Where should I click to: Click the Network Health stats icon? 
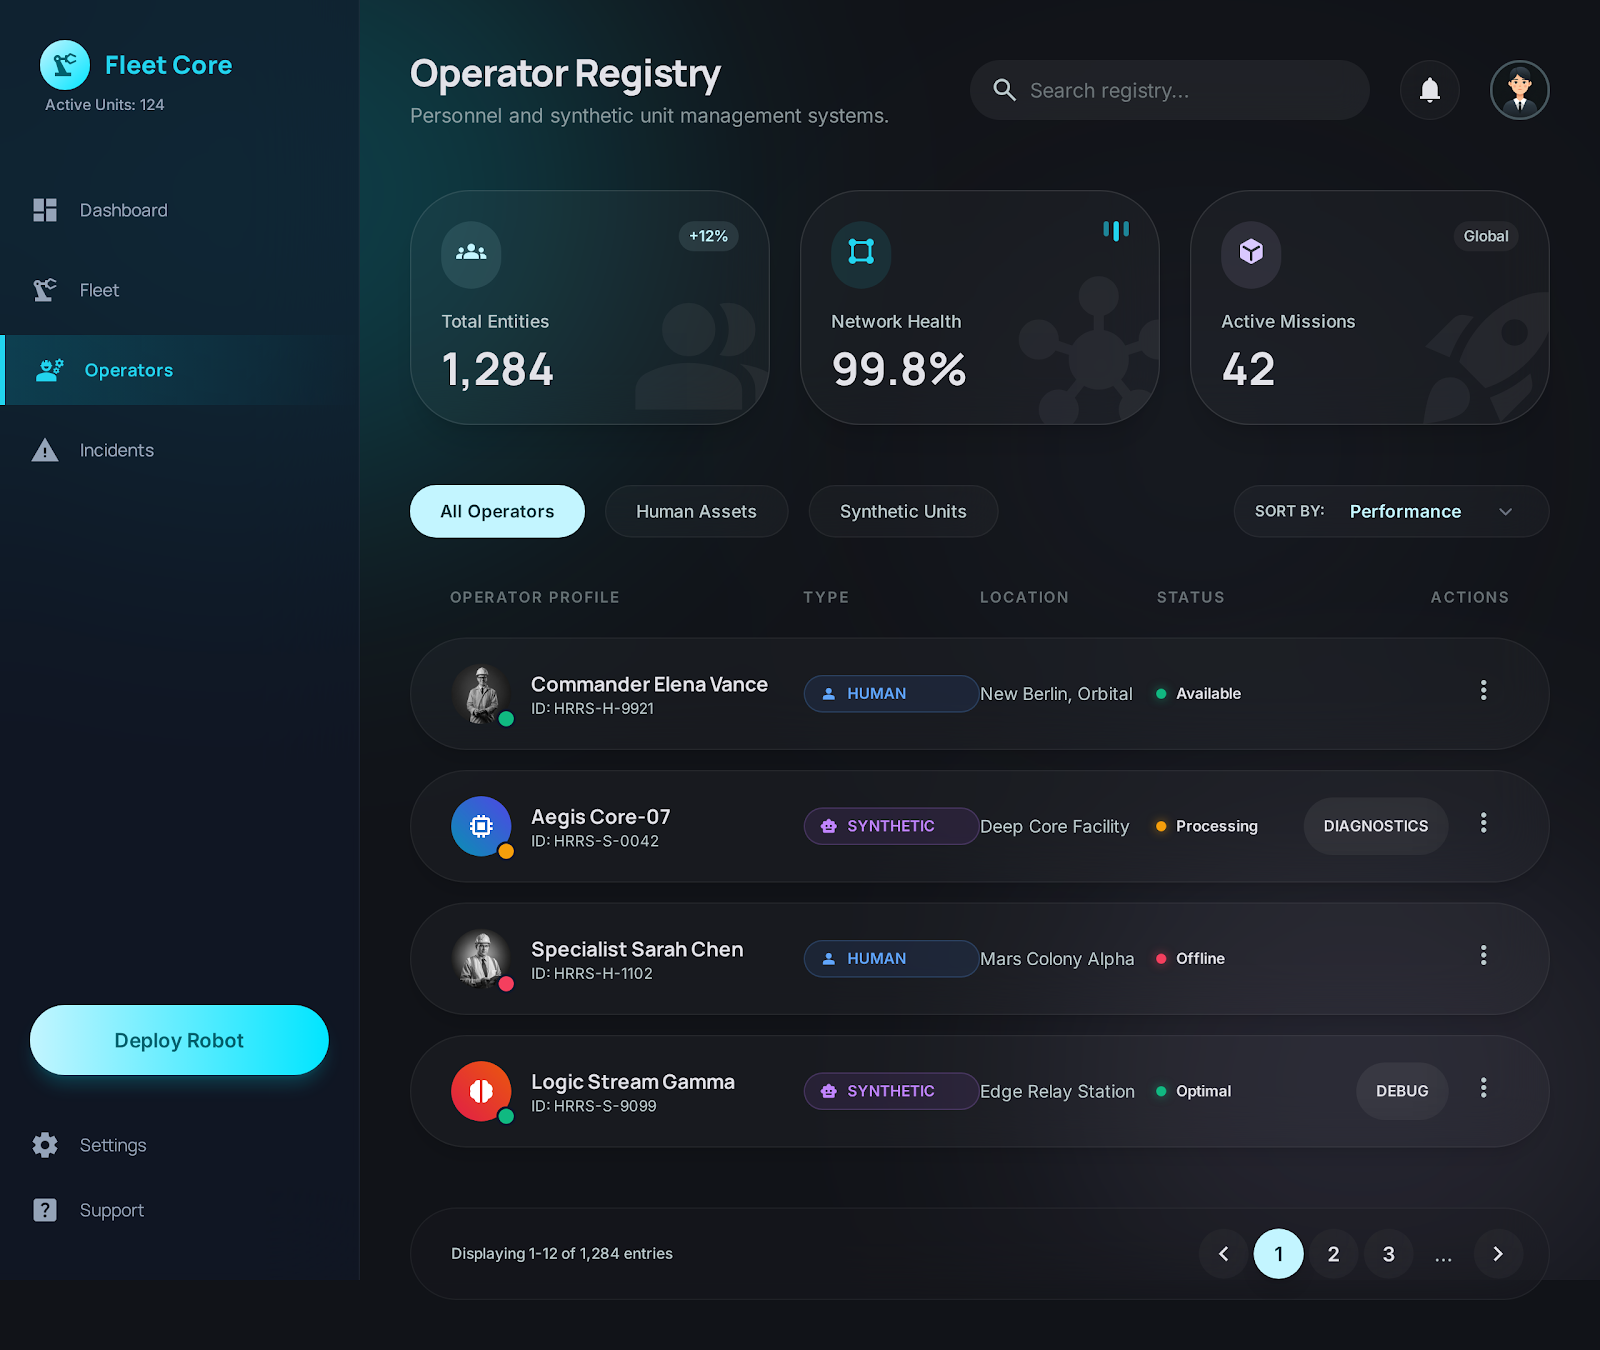[x=861, y=255]
